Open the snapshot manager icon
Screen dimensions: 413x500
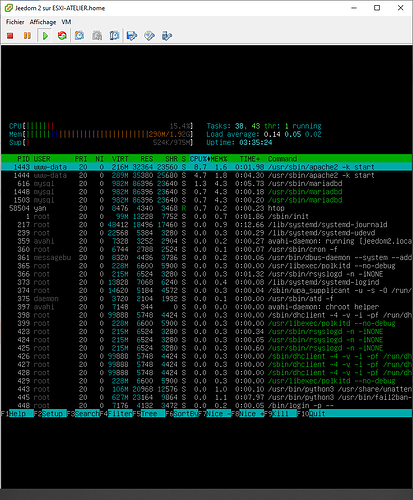pyautogui.click(x=114, y=35)
